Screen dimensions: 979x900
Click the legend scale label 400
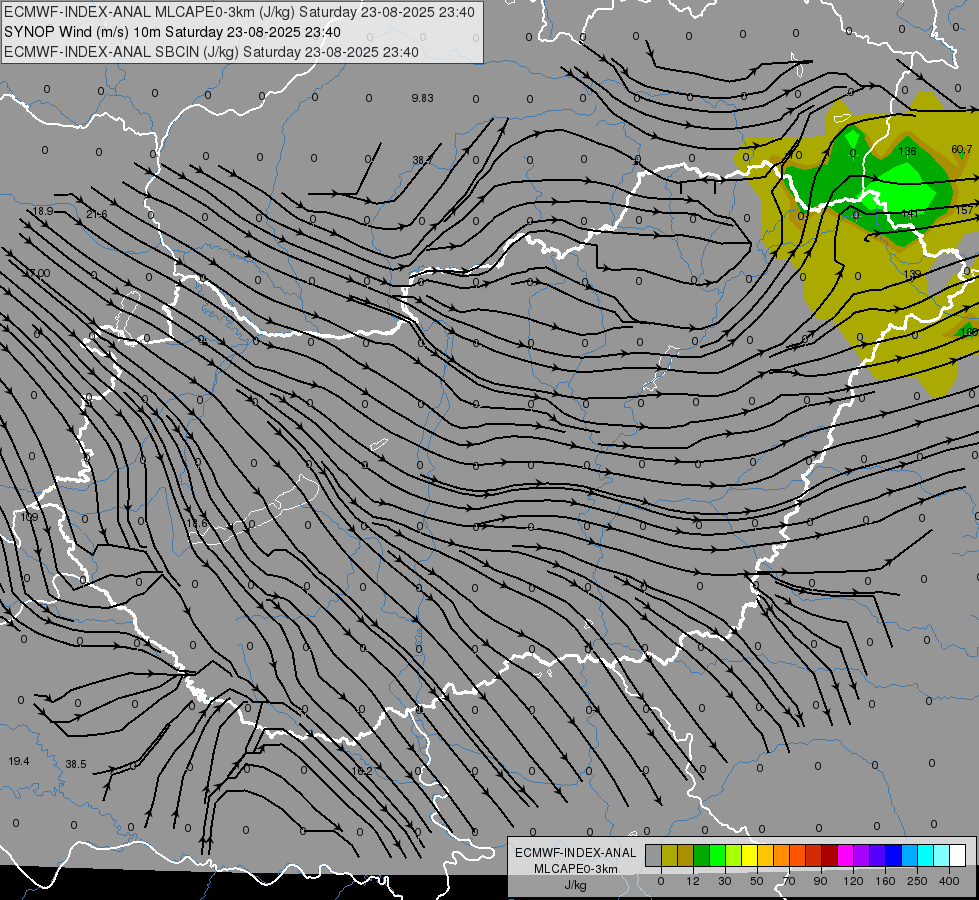coord(949,881)
